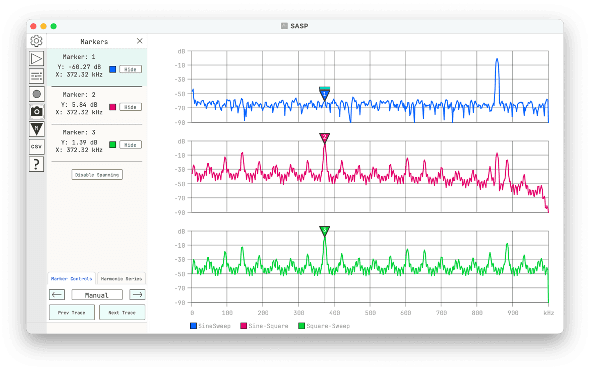Switch to the Marker Controls tab
This screenshot has width=590, height=372.
pyautogui.click(x=71, y=279)
